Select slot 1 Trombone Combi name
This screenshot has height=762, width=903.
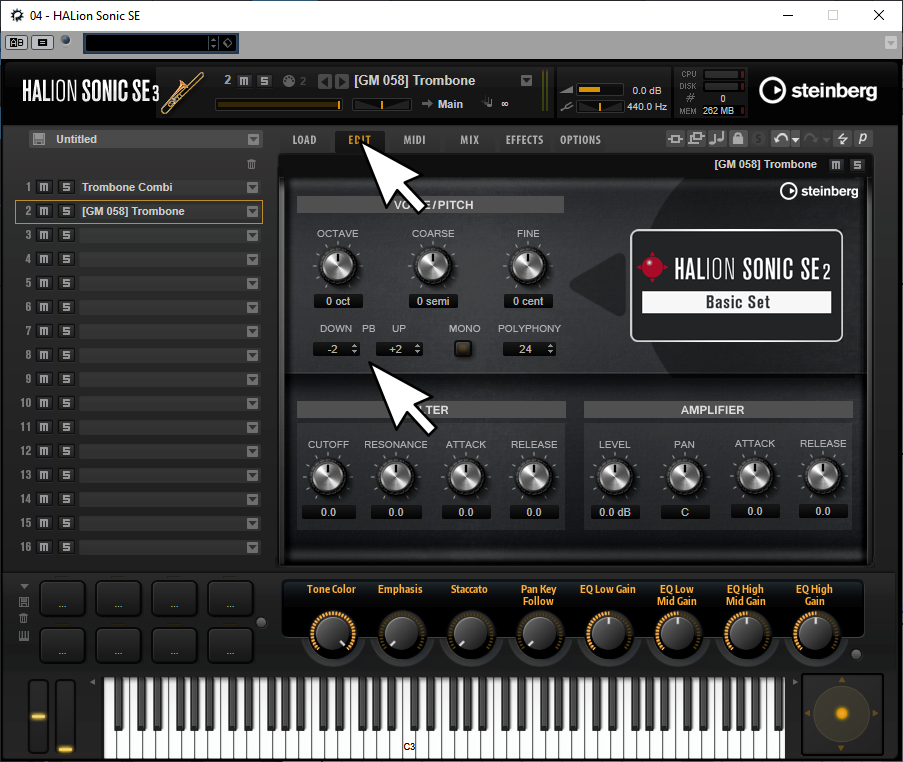[x=127, y=187]
